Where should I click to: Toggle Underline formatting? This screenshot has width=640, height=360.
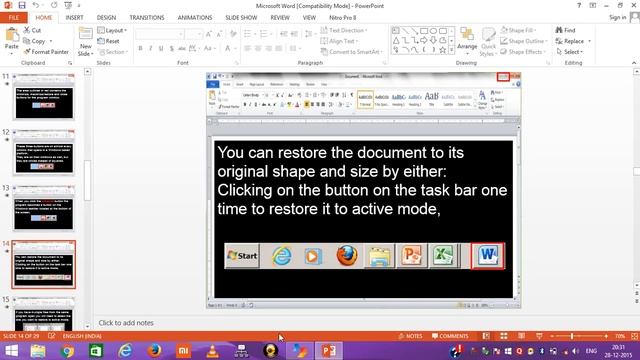coord(161,49)
